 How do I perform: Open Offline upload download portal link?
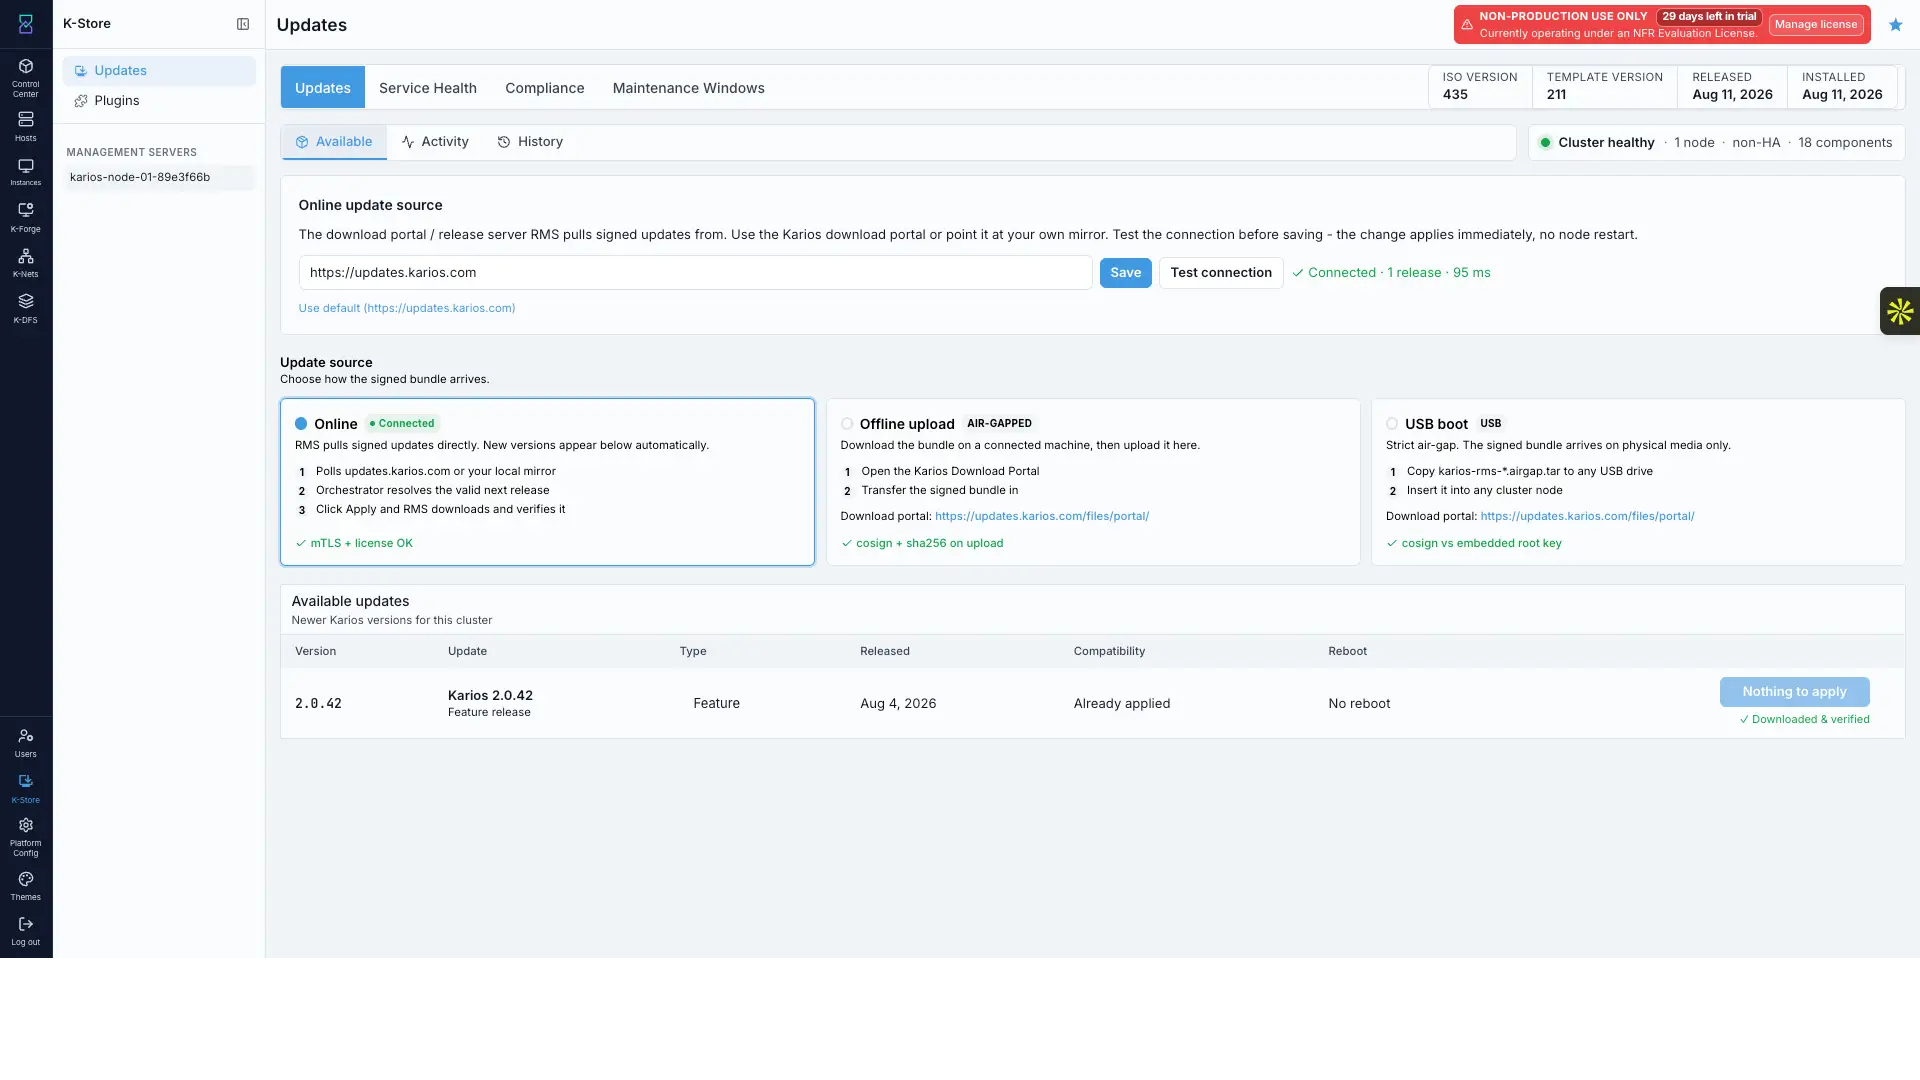click(1042, 516)
